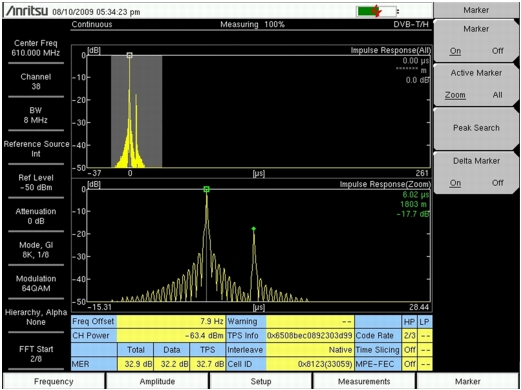
Task: Click the MER Data value 32.2 dB
Action: [x=172, y=364]
